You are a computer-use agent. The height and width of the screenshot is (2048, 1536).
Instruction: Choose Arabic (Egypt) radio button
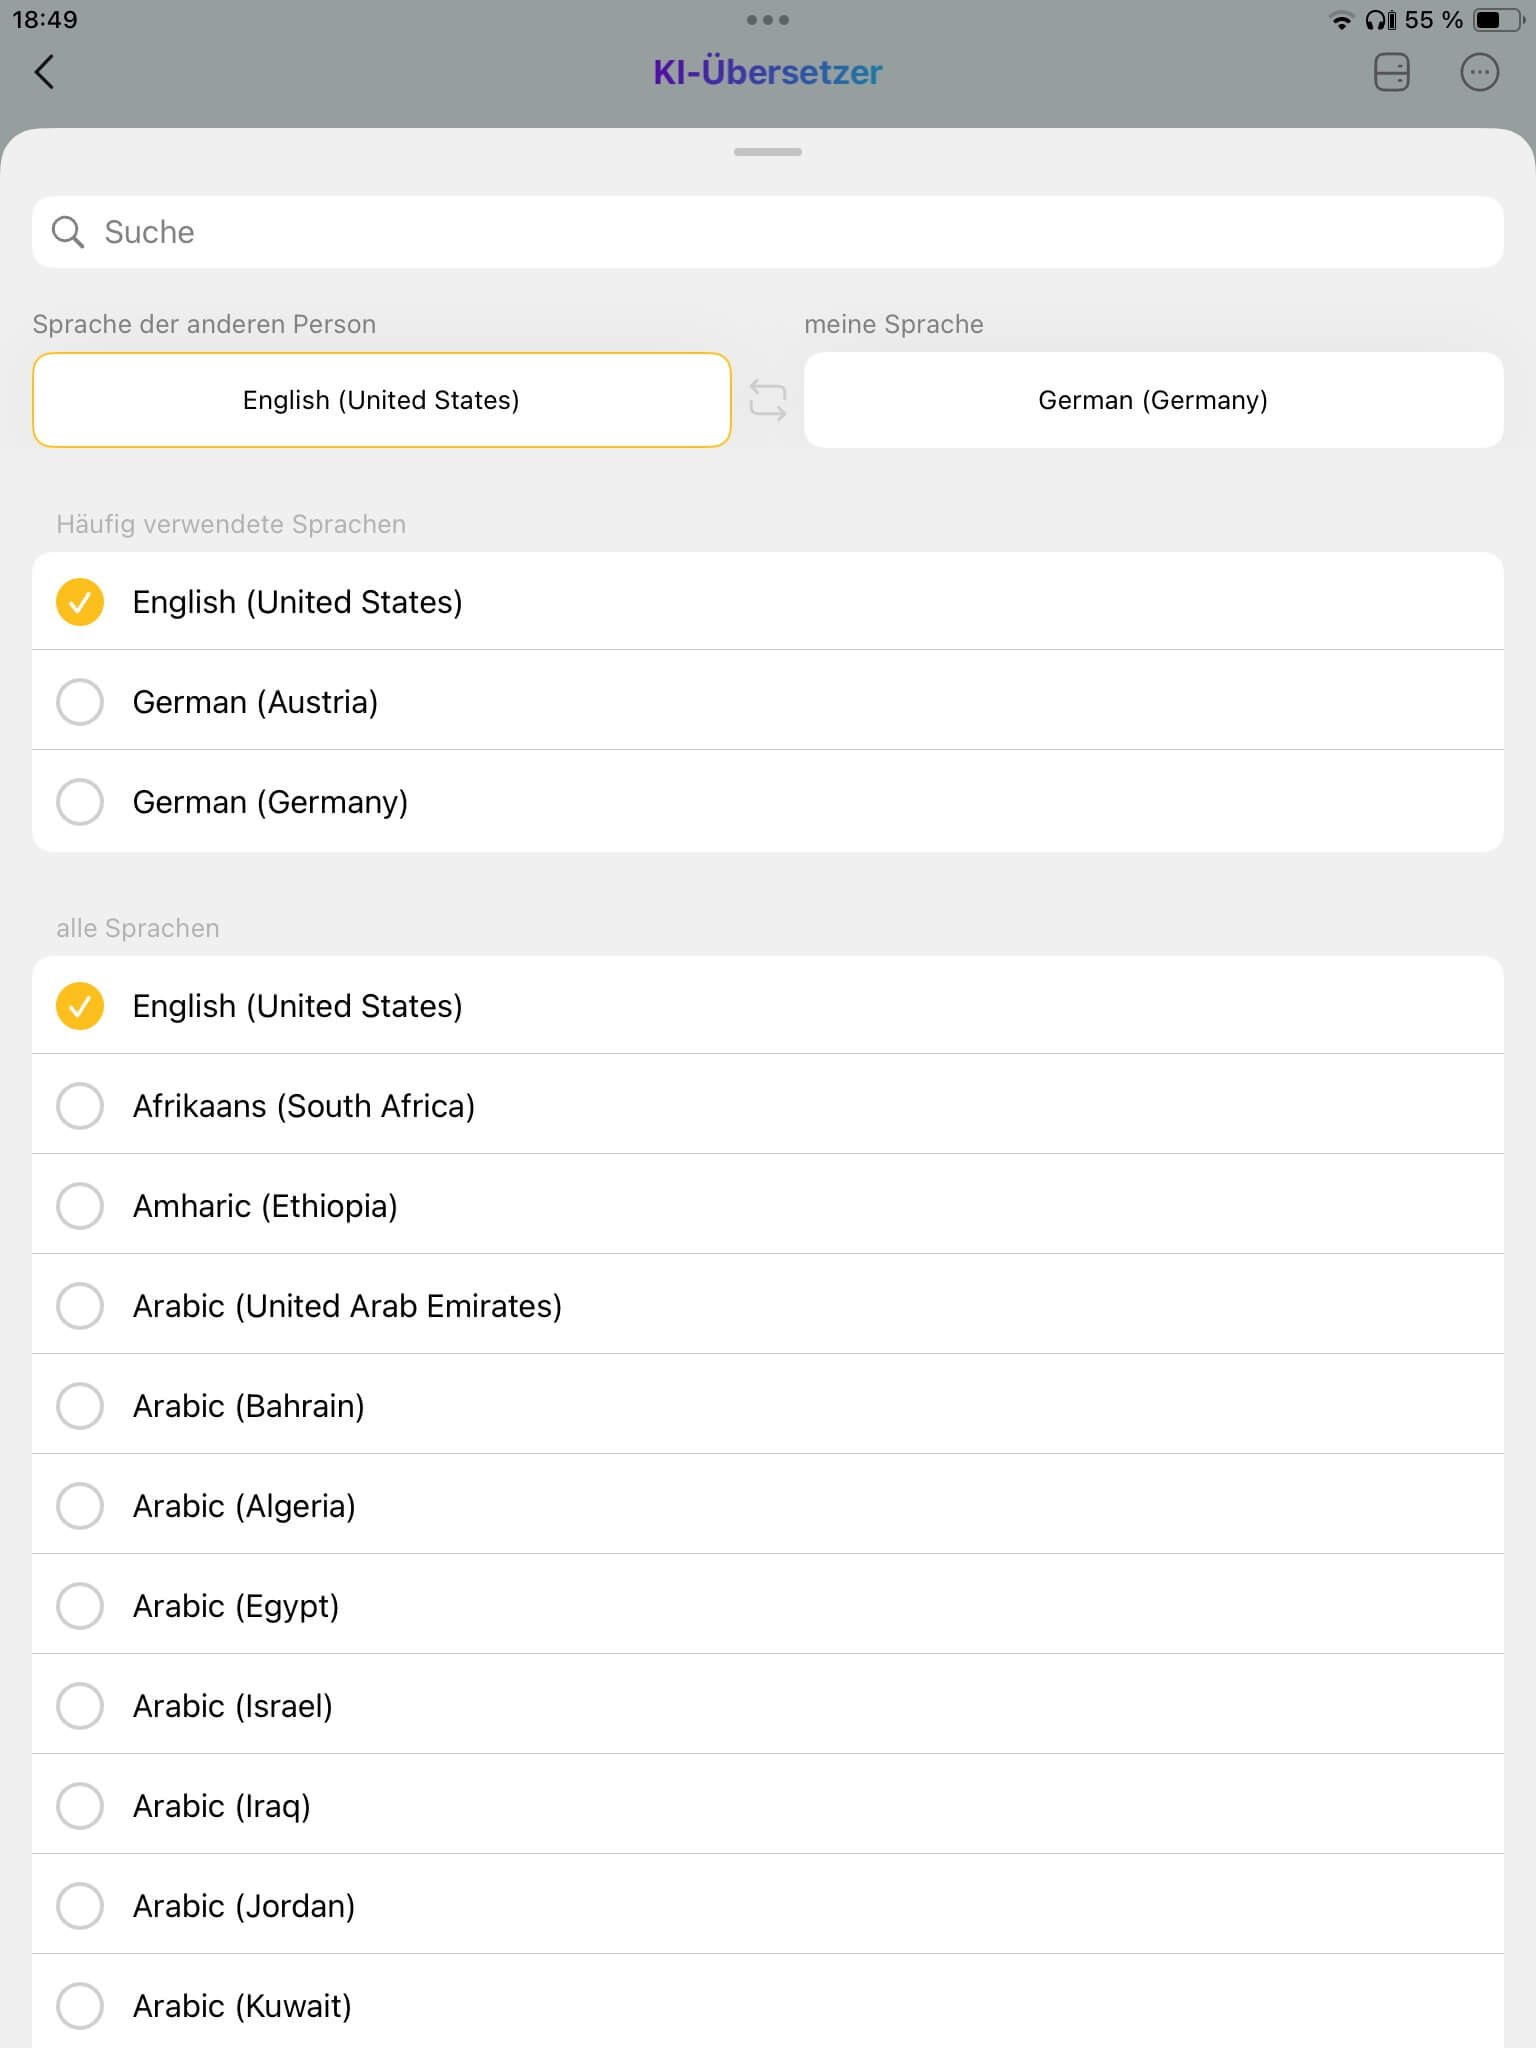tap(80, 1606)
